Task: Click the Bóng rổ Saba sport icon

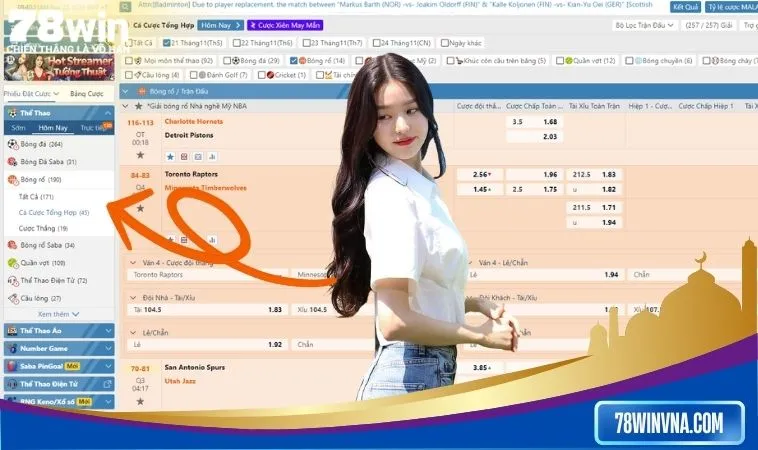Action: point(13,245)
